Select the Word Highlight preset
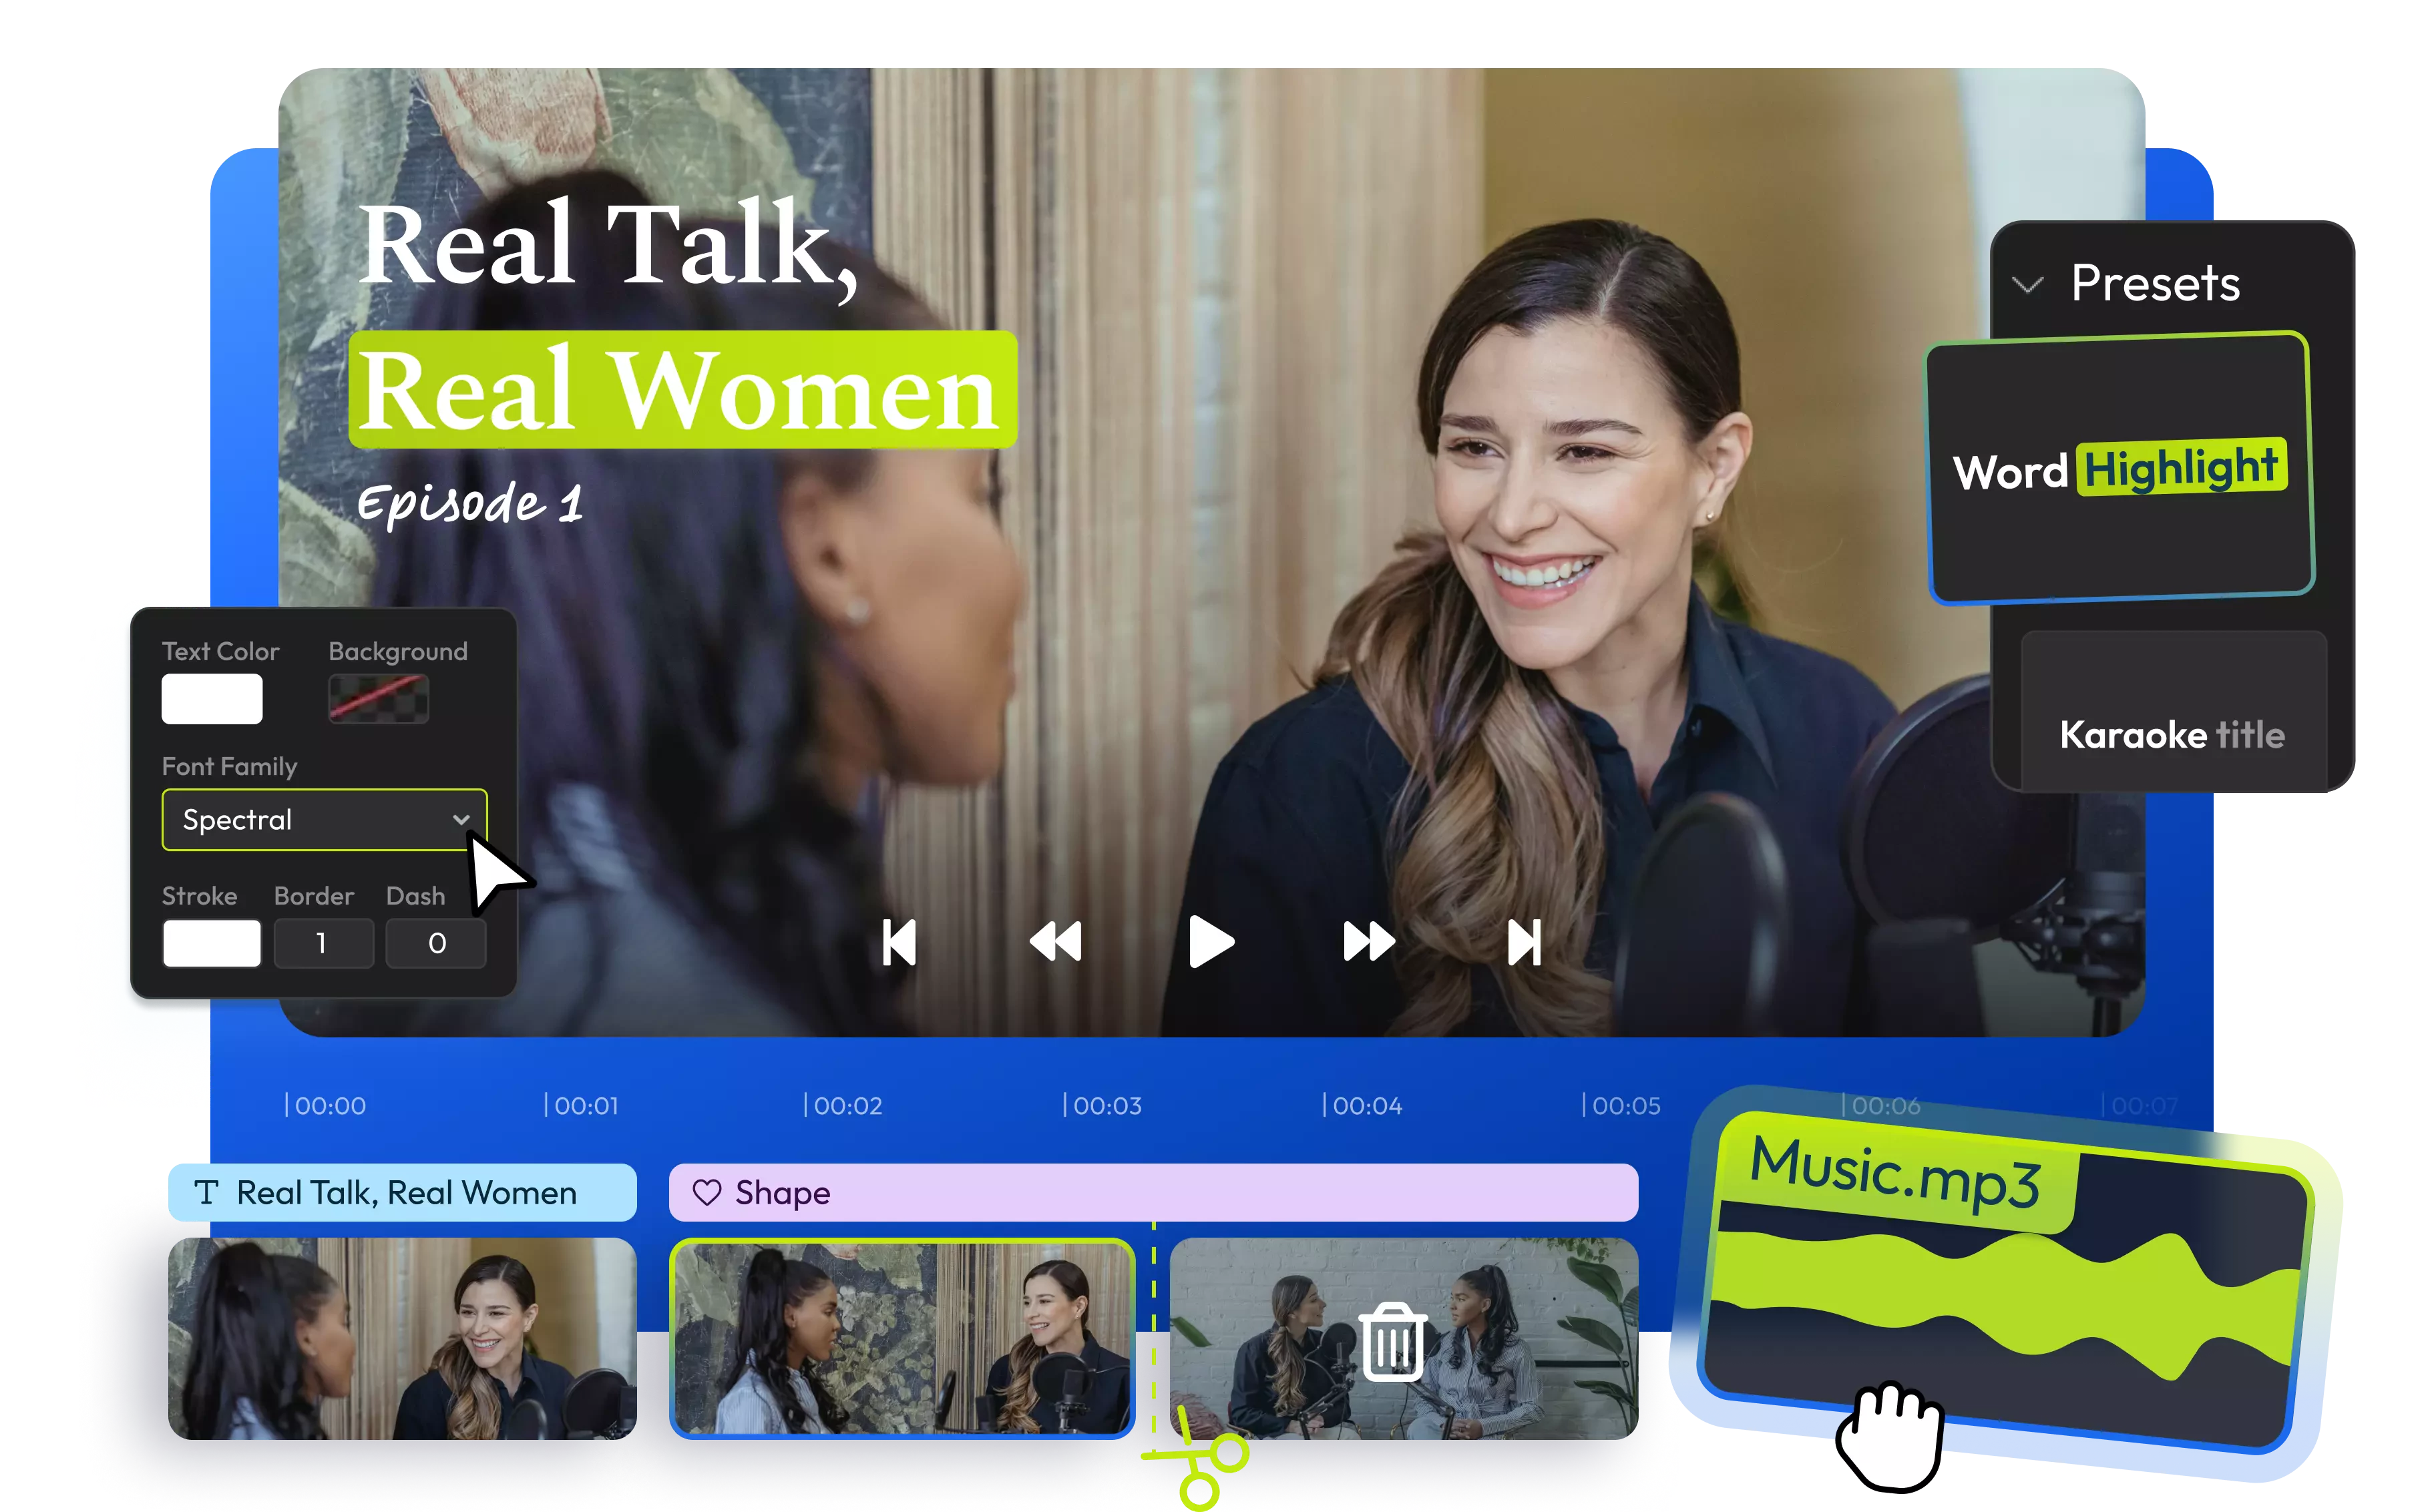2424x1512 pixels. tap(2120, 468)
